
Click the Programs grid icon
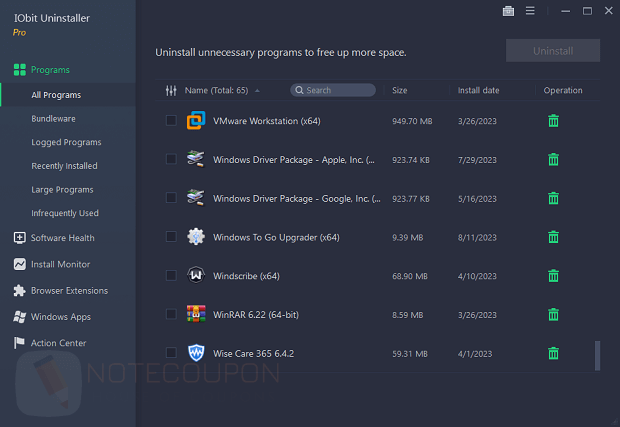pos(20,70)
